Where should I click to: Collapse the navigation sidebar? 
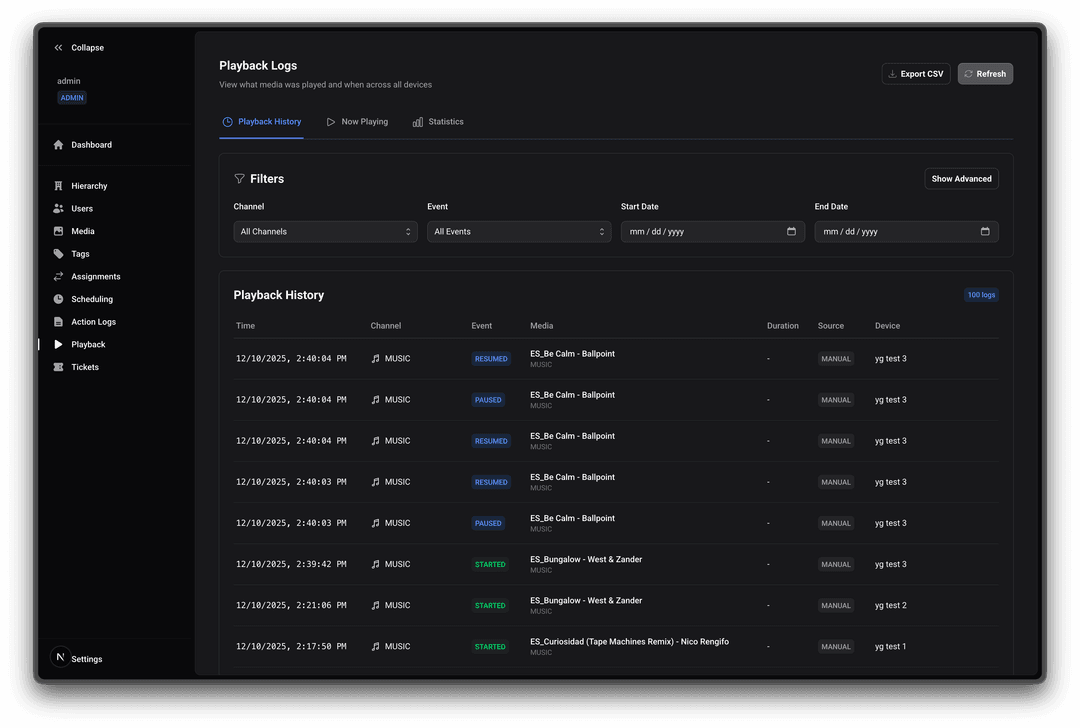point(78,47)
